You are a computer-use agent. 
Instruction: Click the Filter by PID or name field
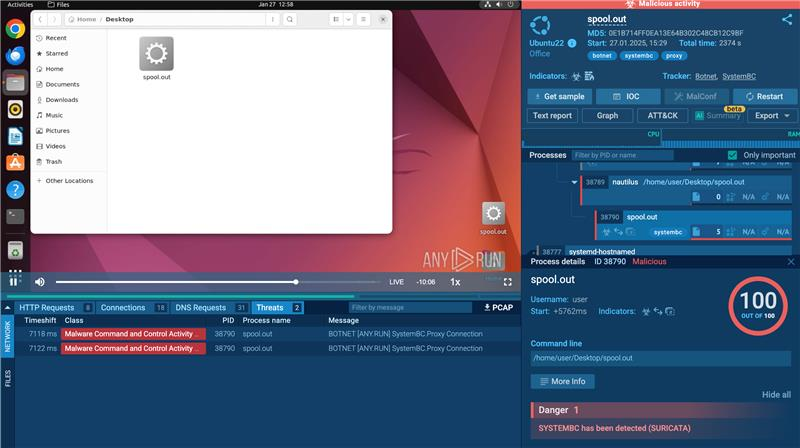[x=622, y=155]
